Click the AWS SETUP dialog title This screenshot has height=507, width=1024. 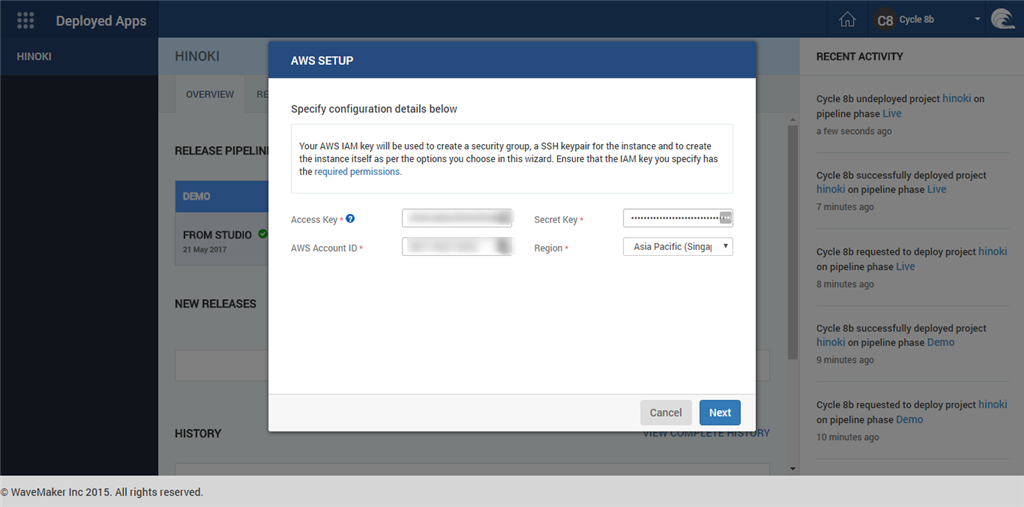click(322, 61)
